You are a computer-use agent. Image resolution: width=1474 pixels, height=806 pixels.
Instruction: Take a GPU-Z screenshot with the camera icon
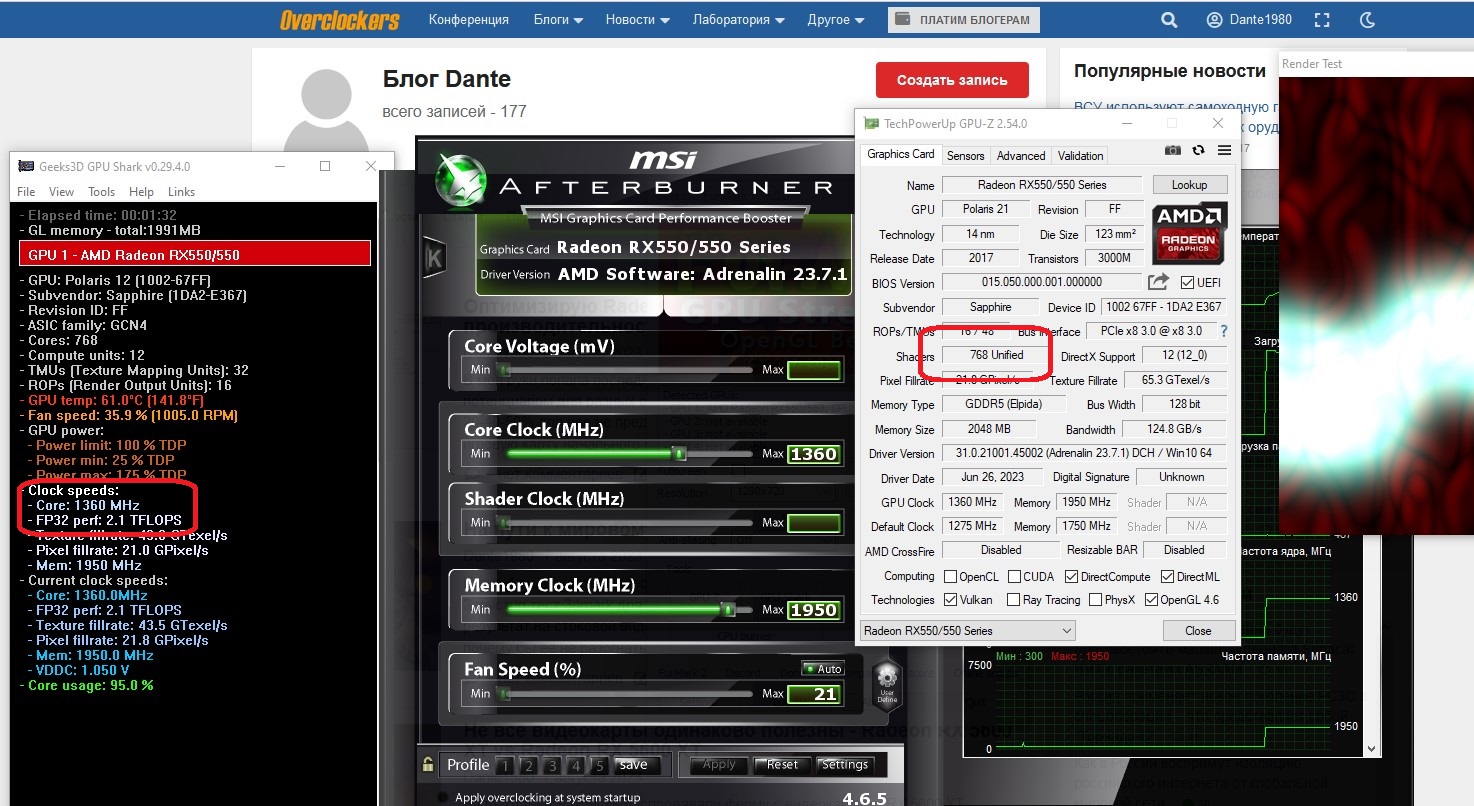tap(1173, 151)
